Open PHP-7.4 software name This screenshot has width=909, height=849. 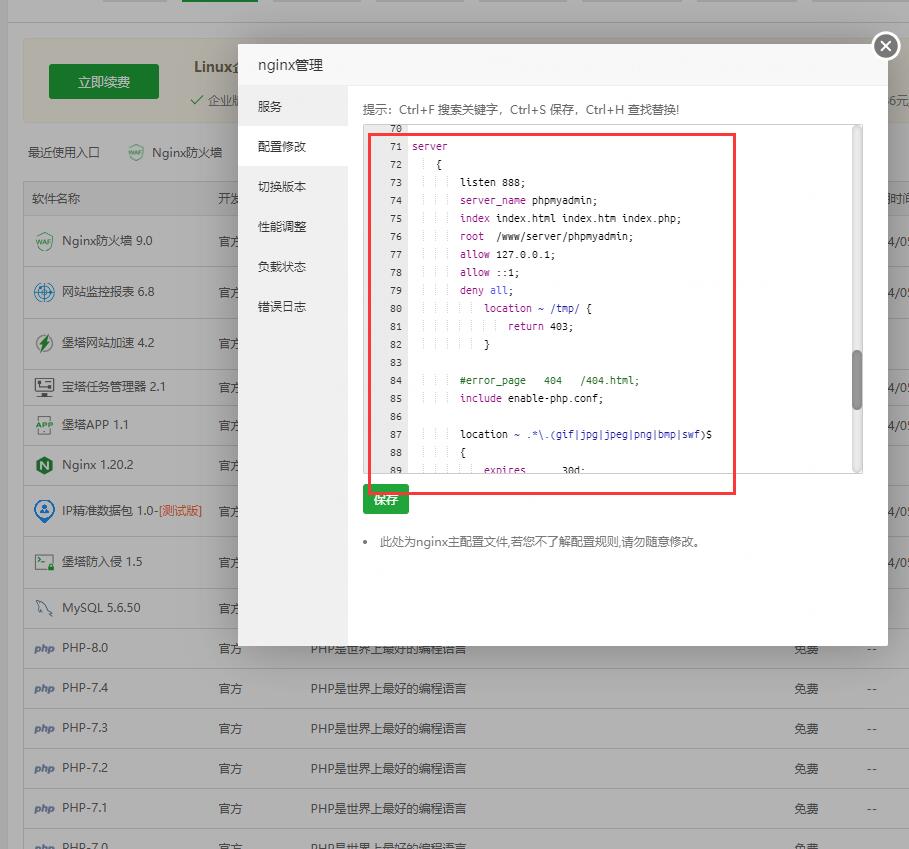point(85,688)
